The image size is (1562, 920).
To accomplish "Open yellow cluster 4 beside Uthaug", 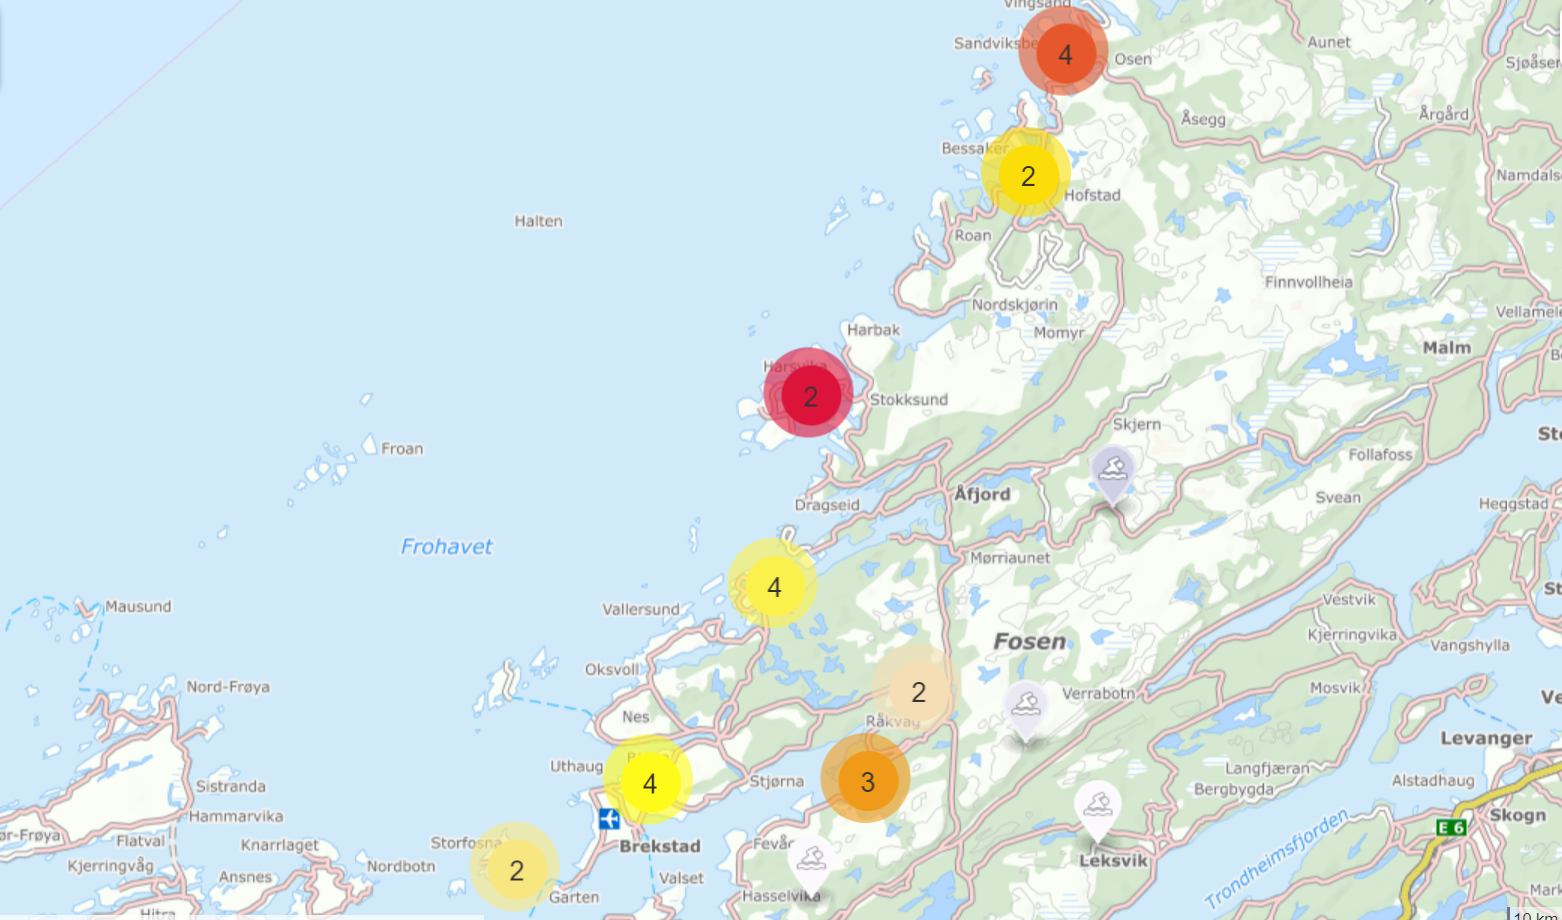I will coord(649,782).
